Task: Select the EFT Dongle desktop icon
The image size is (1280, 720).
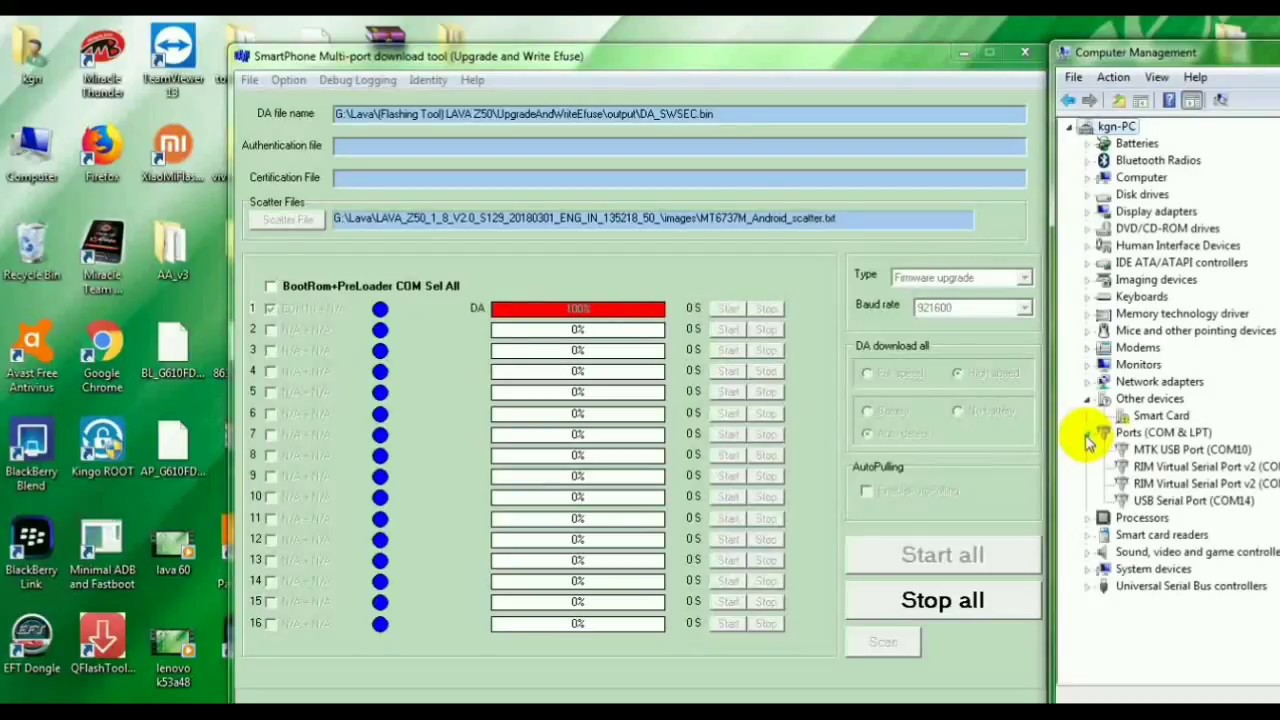Action: 31,644
